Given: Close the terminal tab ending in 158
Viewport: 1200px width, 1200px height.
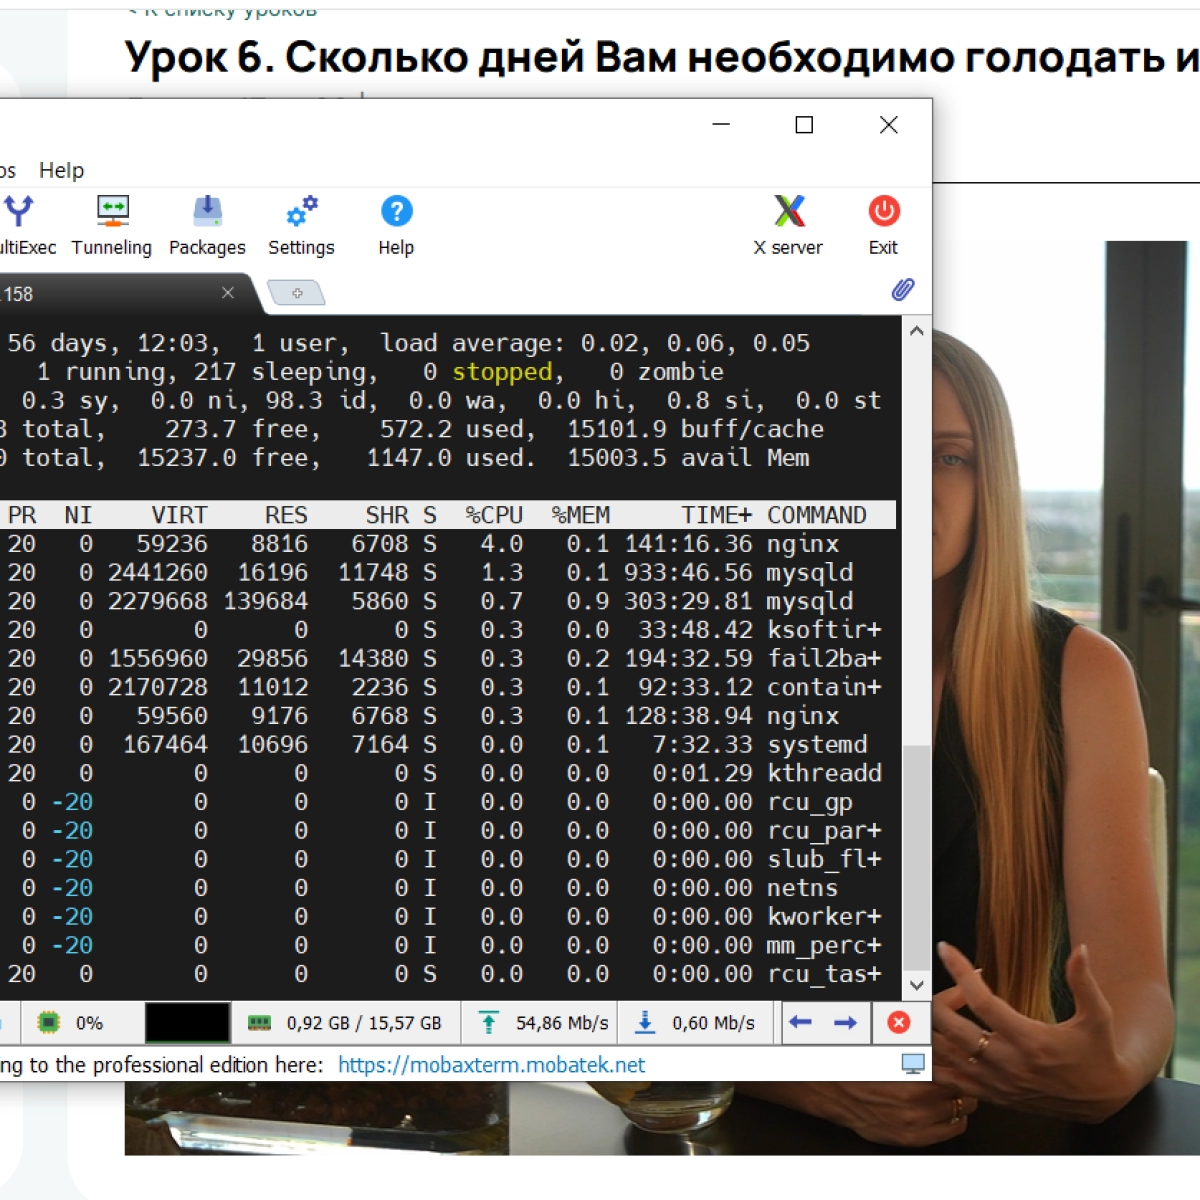Looking at the screenshot, I should pyautogui.click(x=228, y=293).
